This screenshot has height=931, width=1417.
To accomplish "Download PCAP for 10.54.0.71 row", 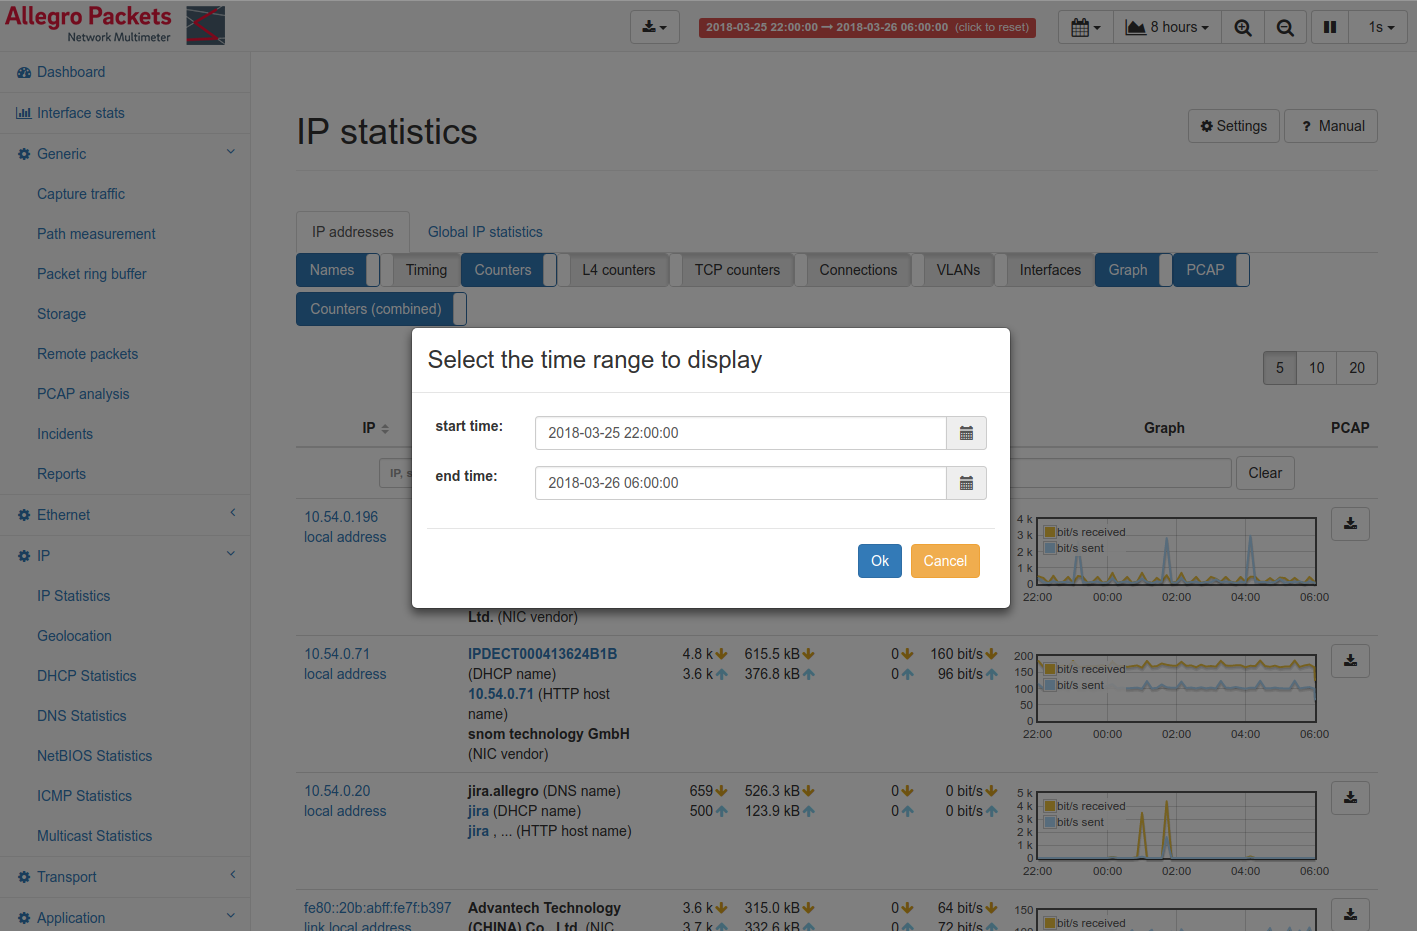I will pyautogui.click(x=1350, y=661).
